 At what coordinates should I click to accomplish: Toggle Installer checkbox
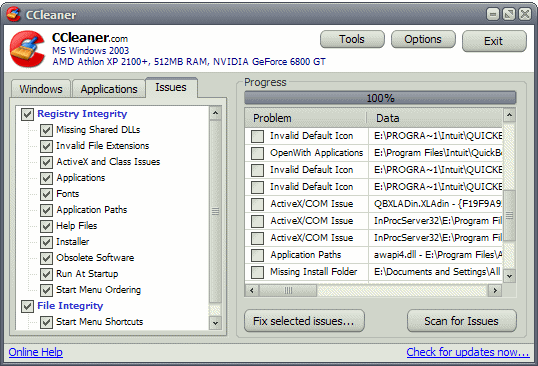pyautogui.click(x=46, y=242)
